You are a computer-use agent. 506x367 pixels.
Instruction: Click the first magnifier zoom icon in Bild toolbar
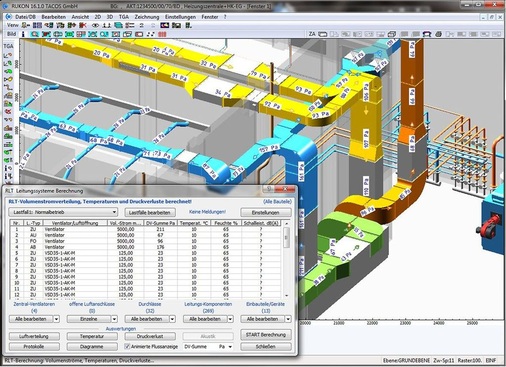pyautogui.click(x=34, y=34)
